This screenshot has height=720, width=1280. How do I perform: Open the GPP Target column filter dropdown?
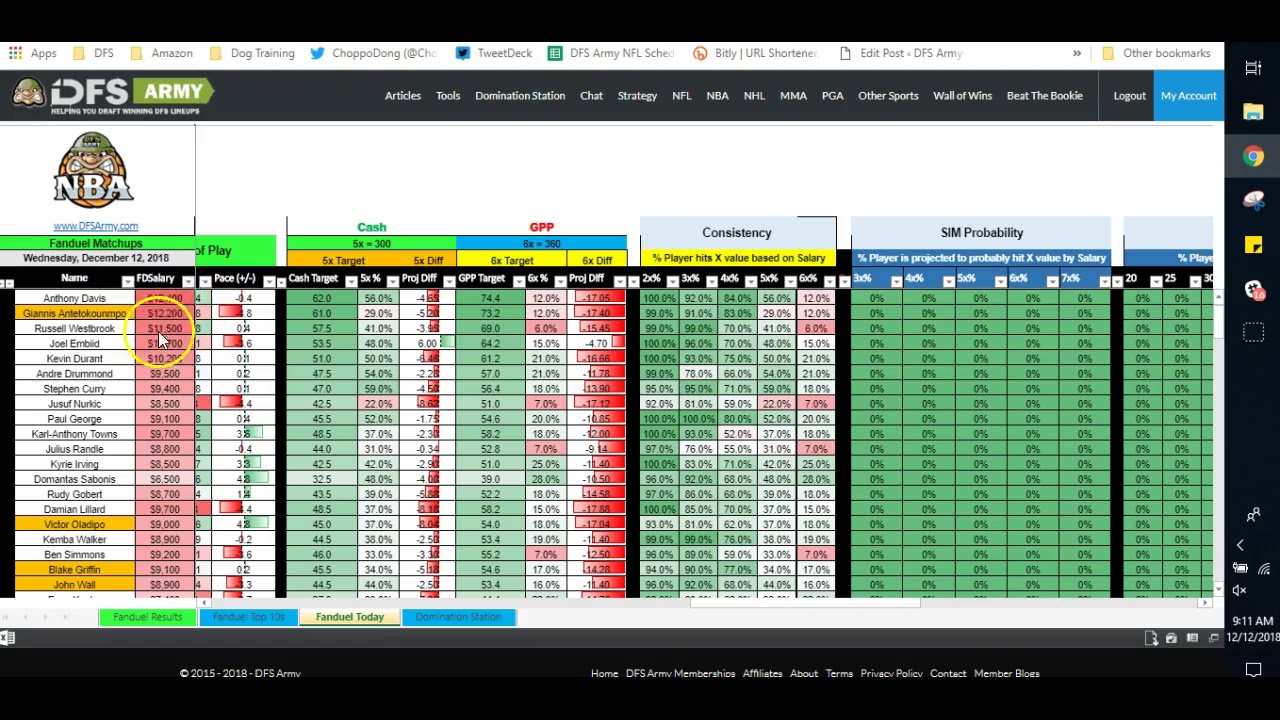[517, 281]
